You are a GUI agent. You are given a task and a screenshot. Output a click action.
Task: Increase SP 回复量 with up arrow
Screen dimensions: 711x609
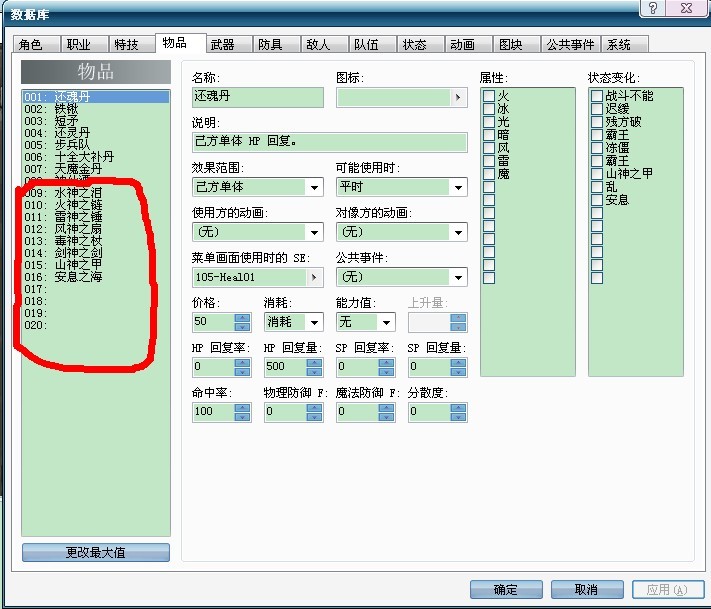tap(458, 363)
